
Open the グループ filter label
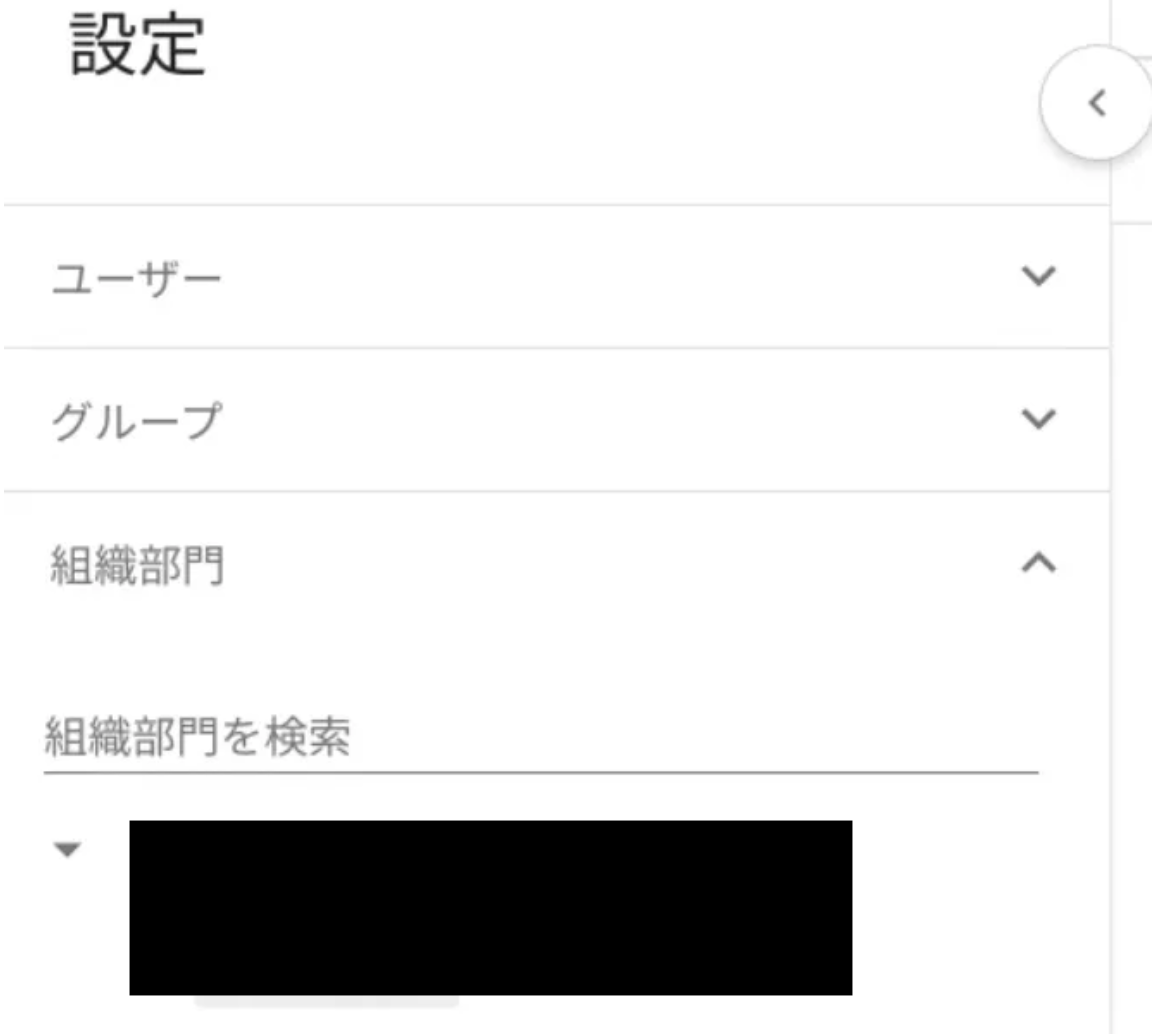(136, 421)
